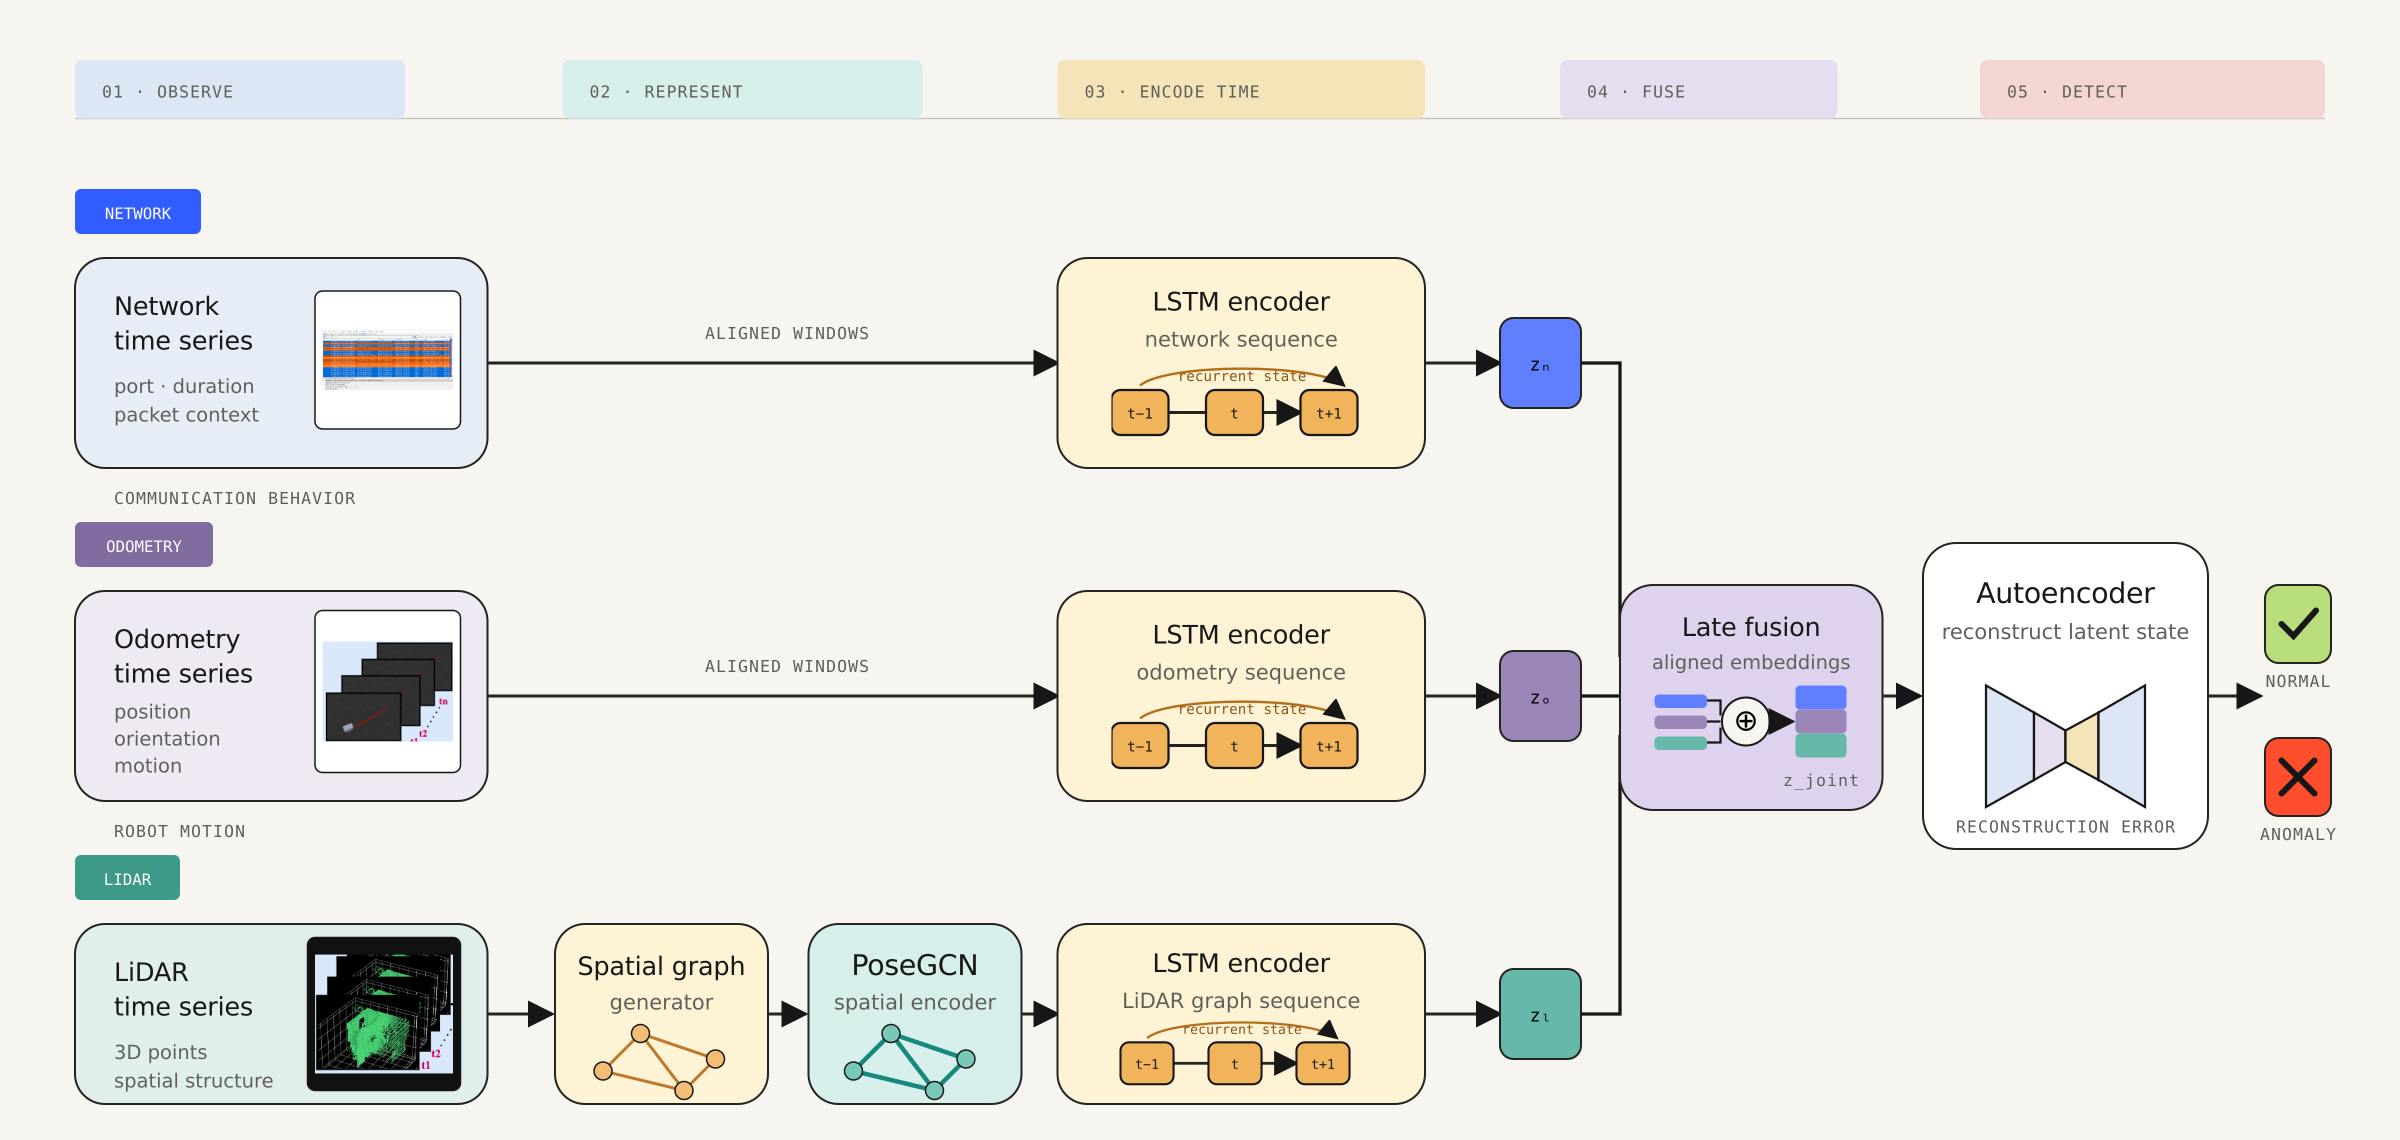Click the 'spatial structure' text

pyautogui.click(x=193, y=1081)
